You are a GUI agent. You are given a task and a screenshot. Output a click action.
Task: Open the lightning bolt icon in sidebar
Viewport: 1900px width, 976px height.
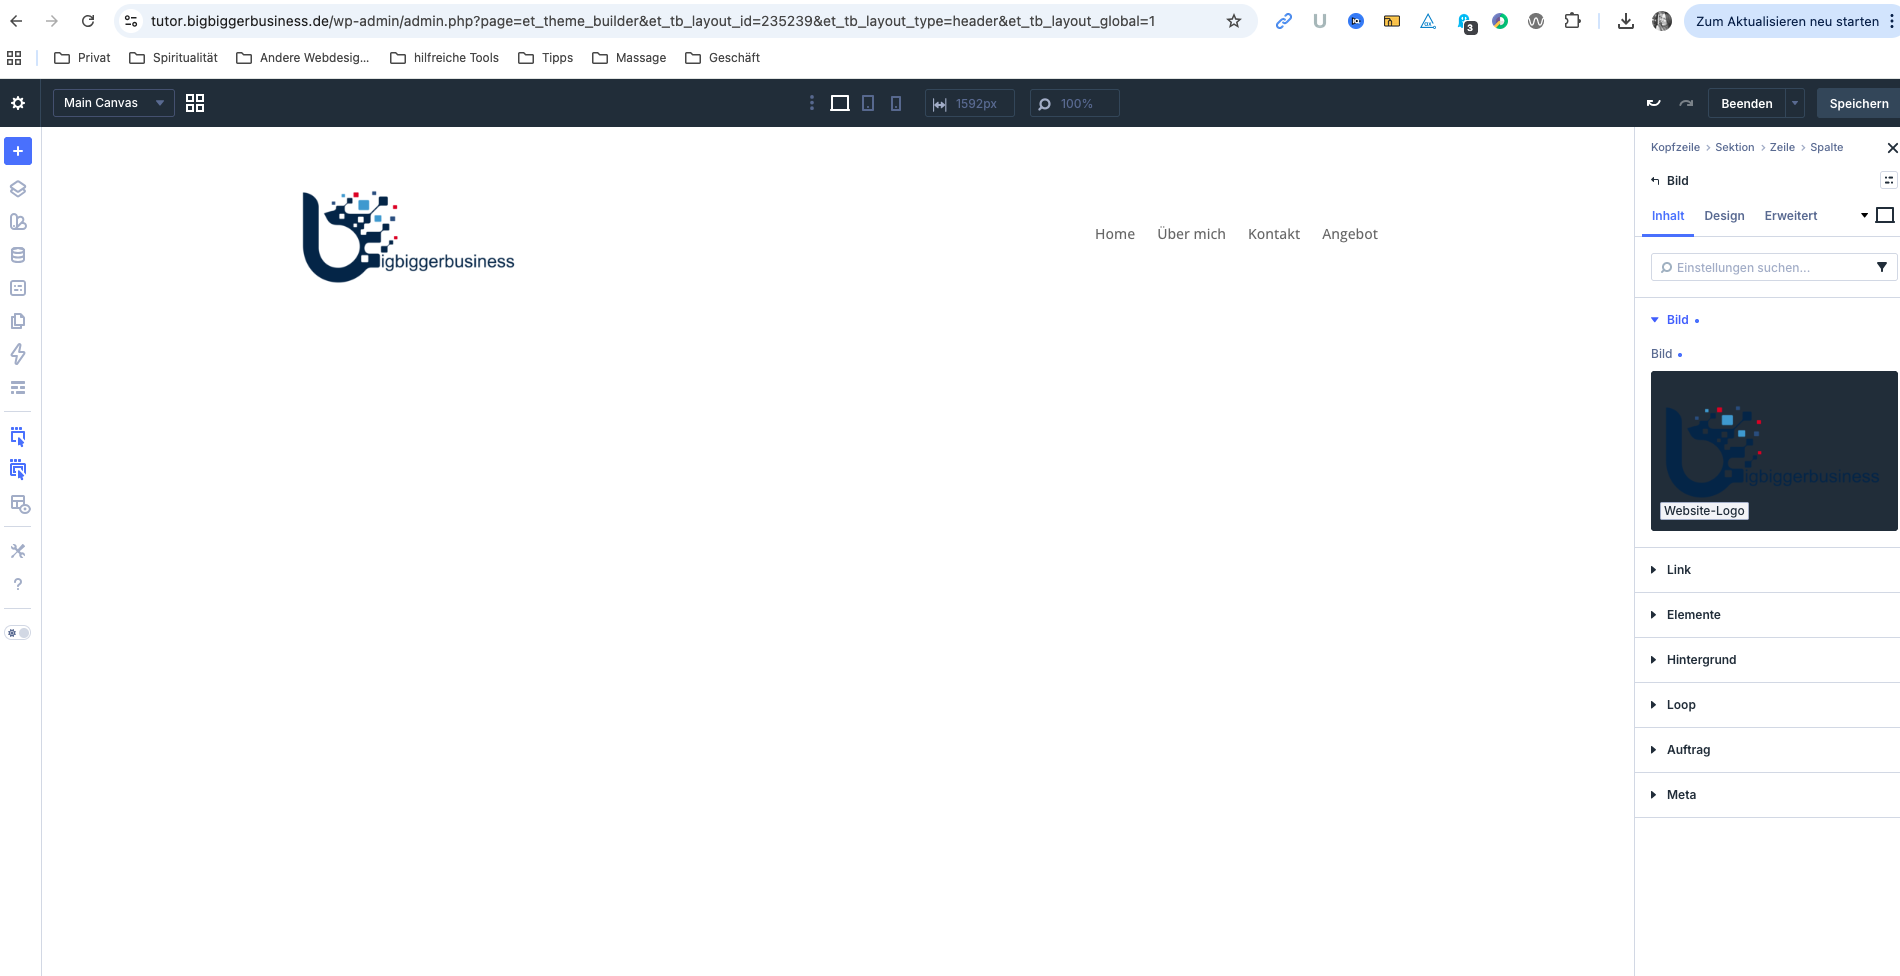pos(18,354)
